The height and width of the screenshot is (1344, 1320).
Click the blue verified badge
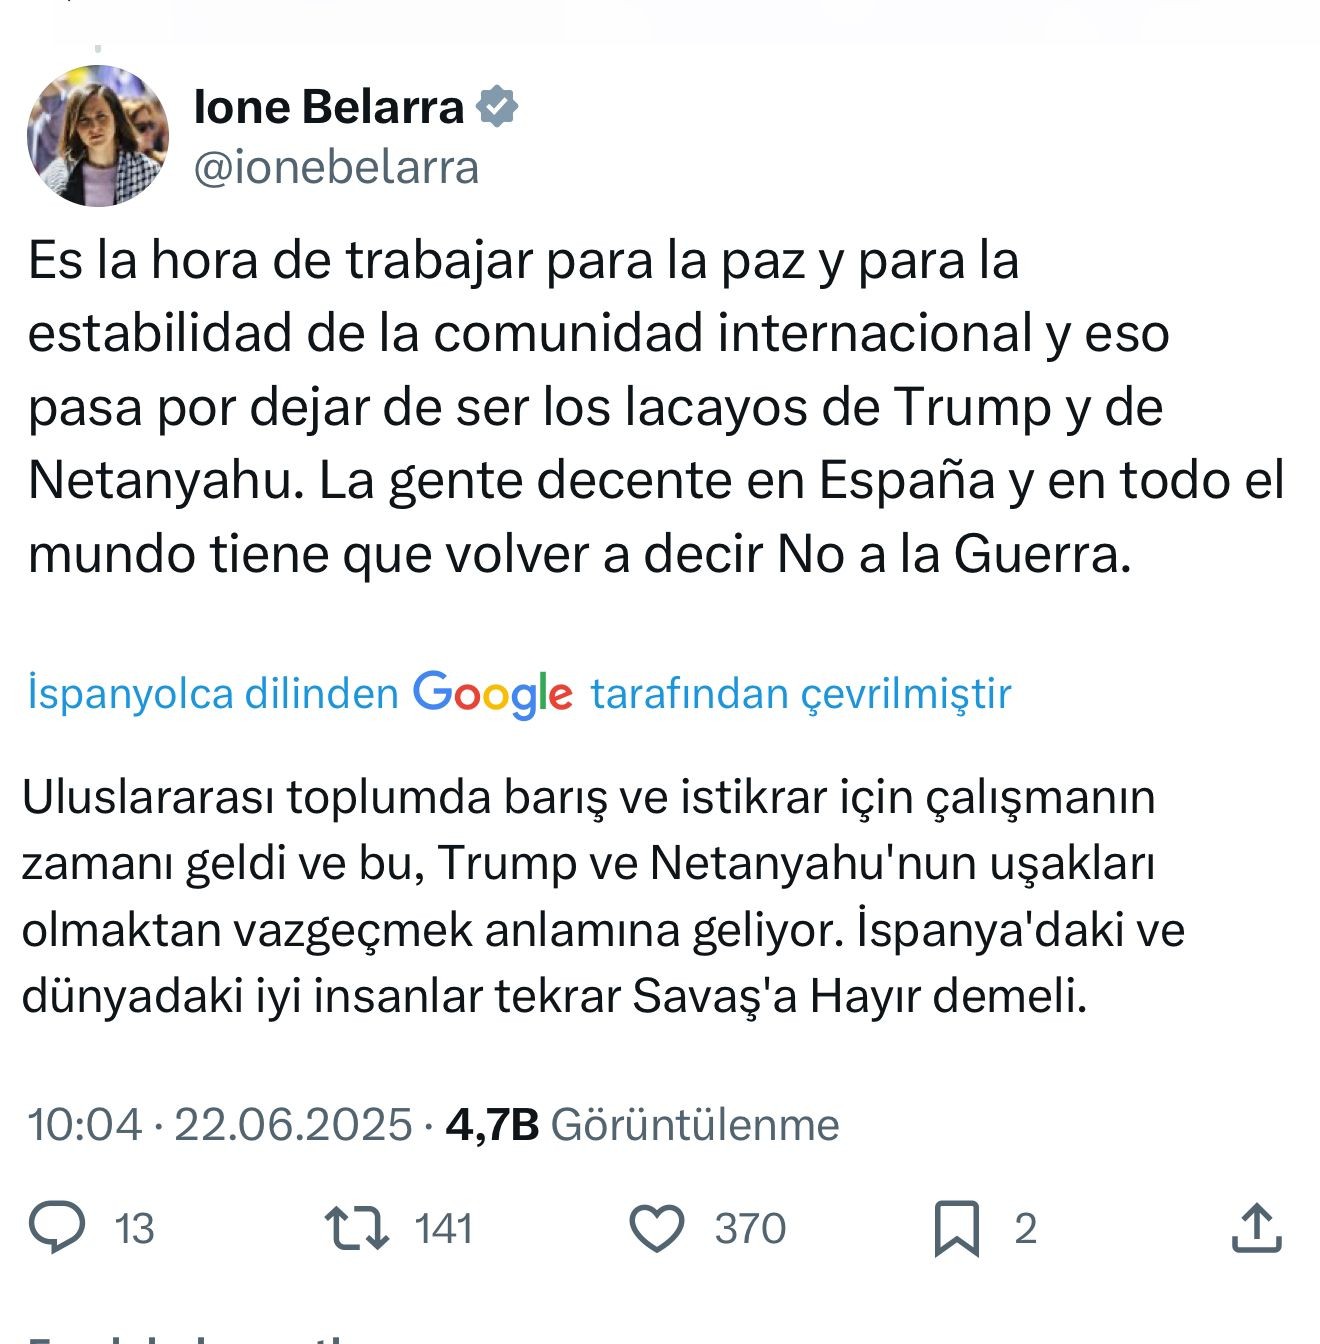tap(497, 107)
